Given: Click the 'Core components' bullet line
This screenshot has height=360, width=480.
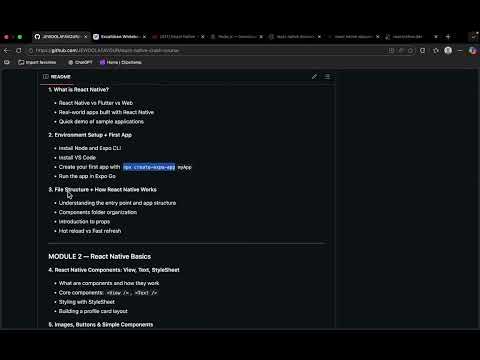Looking at the screenshot, I should 108,293.
